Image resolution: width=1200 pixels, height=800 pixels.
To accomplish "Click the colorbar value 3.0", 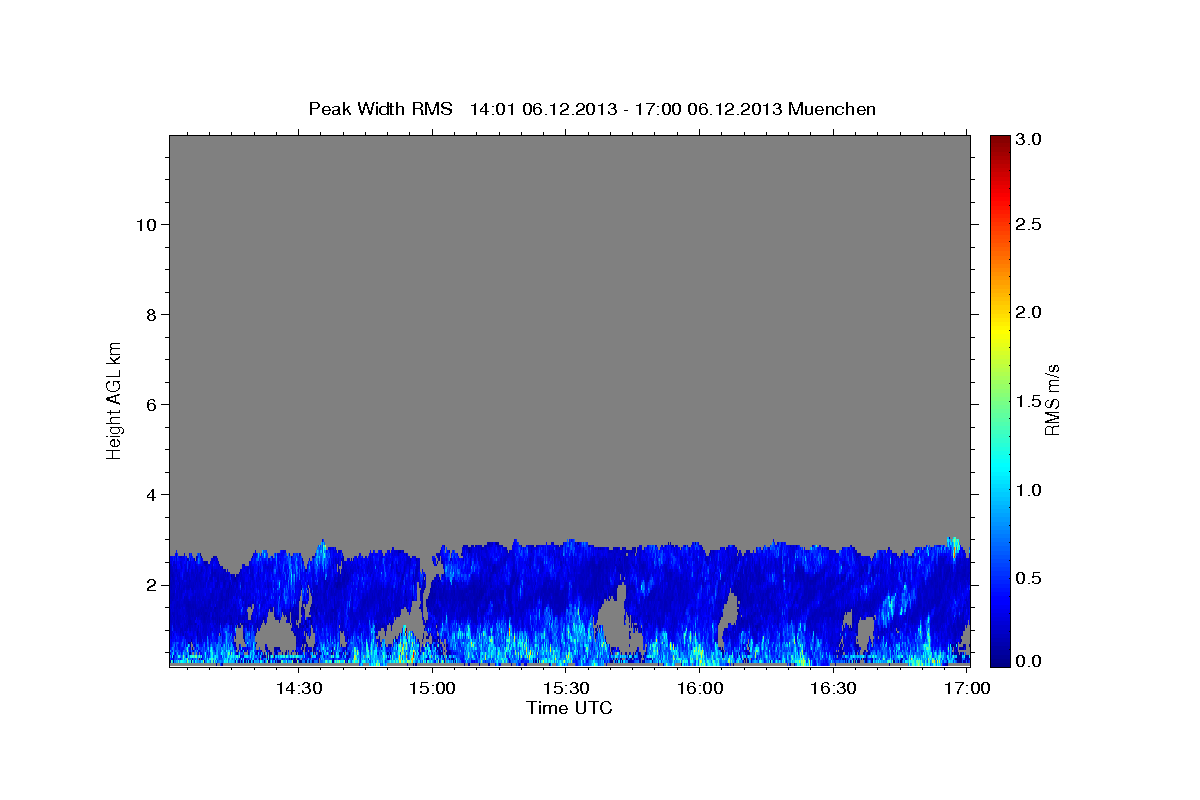I will point(1029,139).
